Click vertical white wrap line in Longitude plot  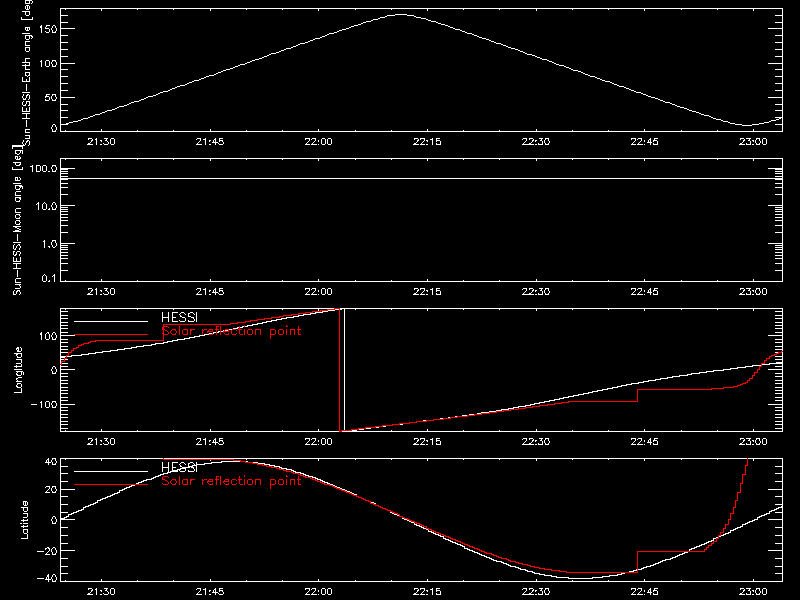[x=344, y=370]
